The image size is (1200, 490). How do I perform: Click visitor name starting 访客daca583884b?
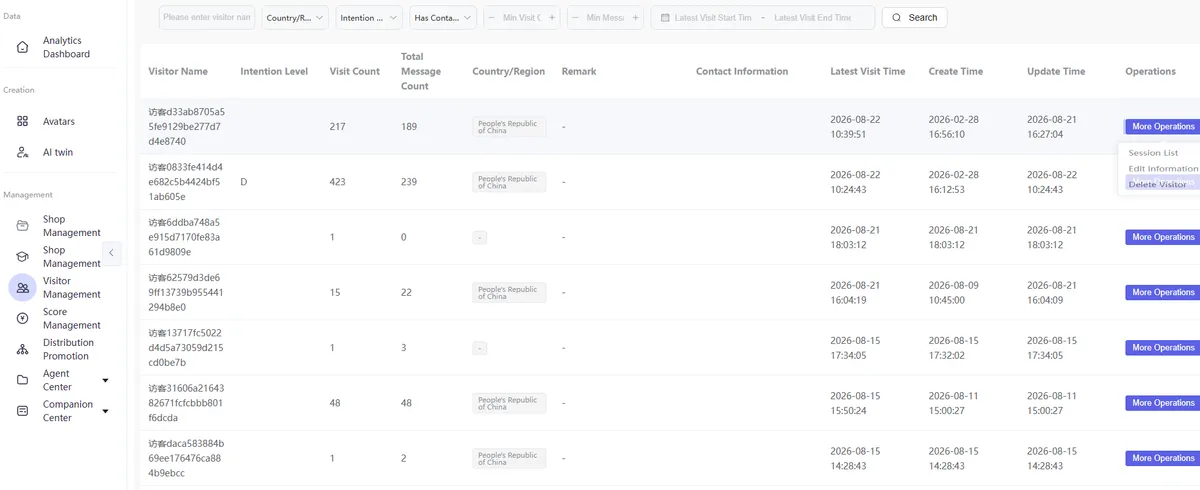click(x=186, y=458)
